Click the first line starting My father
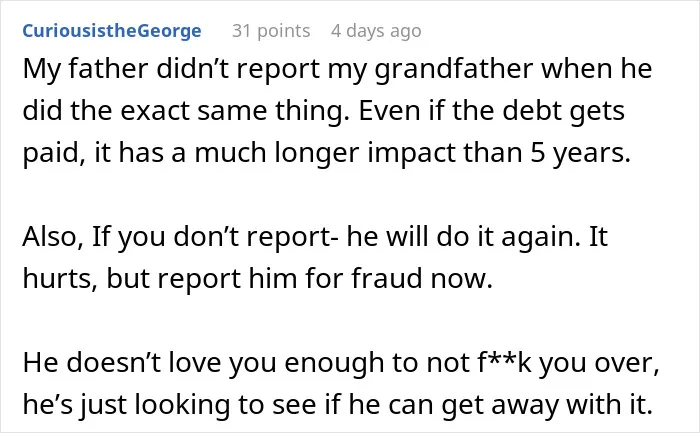 point(338,70)
